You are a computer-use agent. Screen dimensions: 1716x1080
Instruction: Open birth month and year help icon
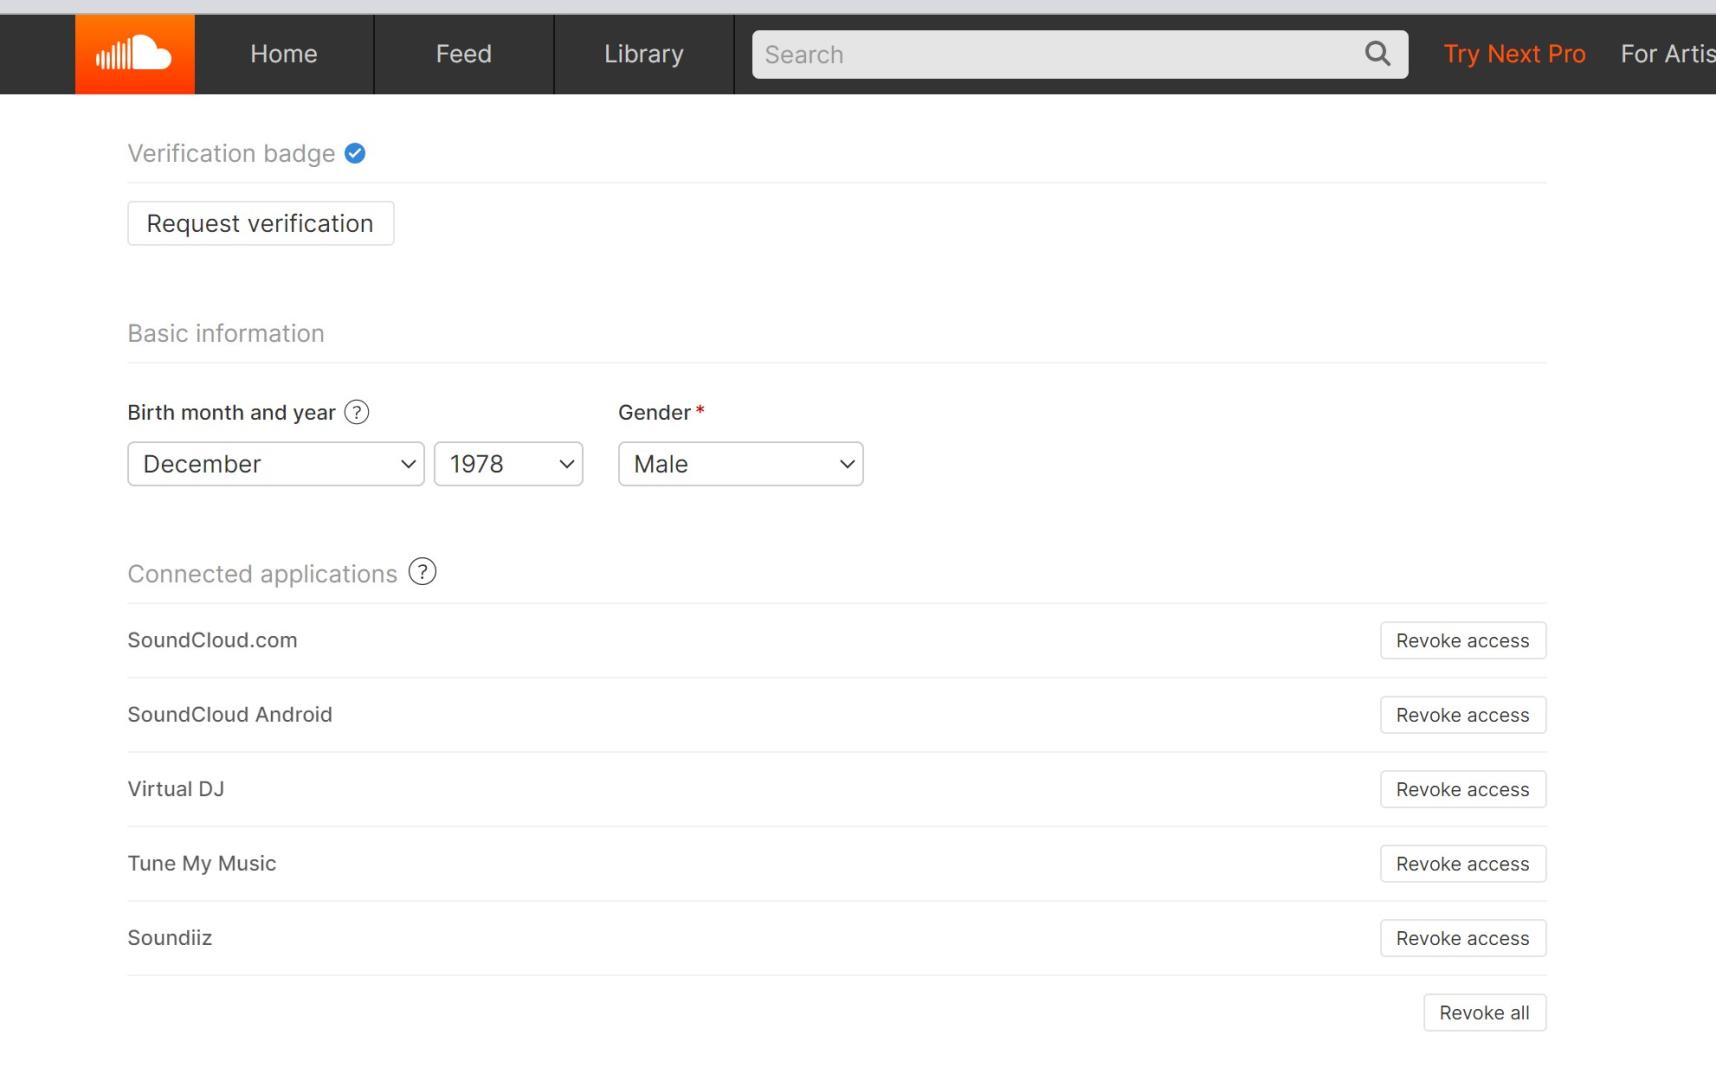[x=356, y=412]
